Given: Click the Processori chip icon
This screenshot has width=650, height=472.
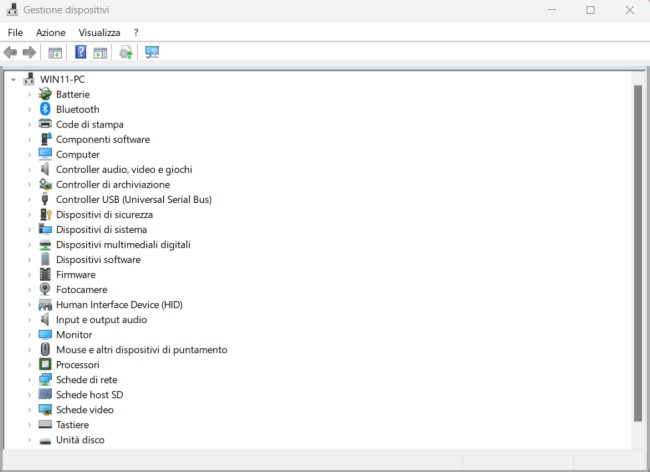Looking at the screenshot, I should (x=45, y=364).
